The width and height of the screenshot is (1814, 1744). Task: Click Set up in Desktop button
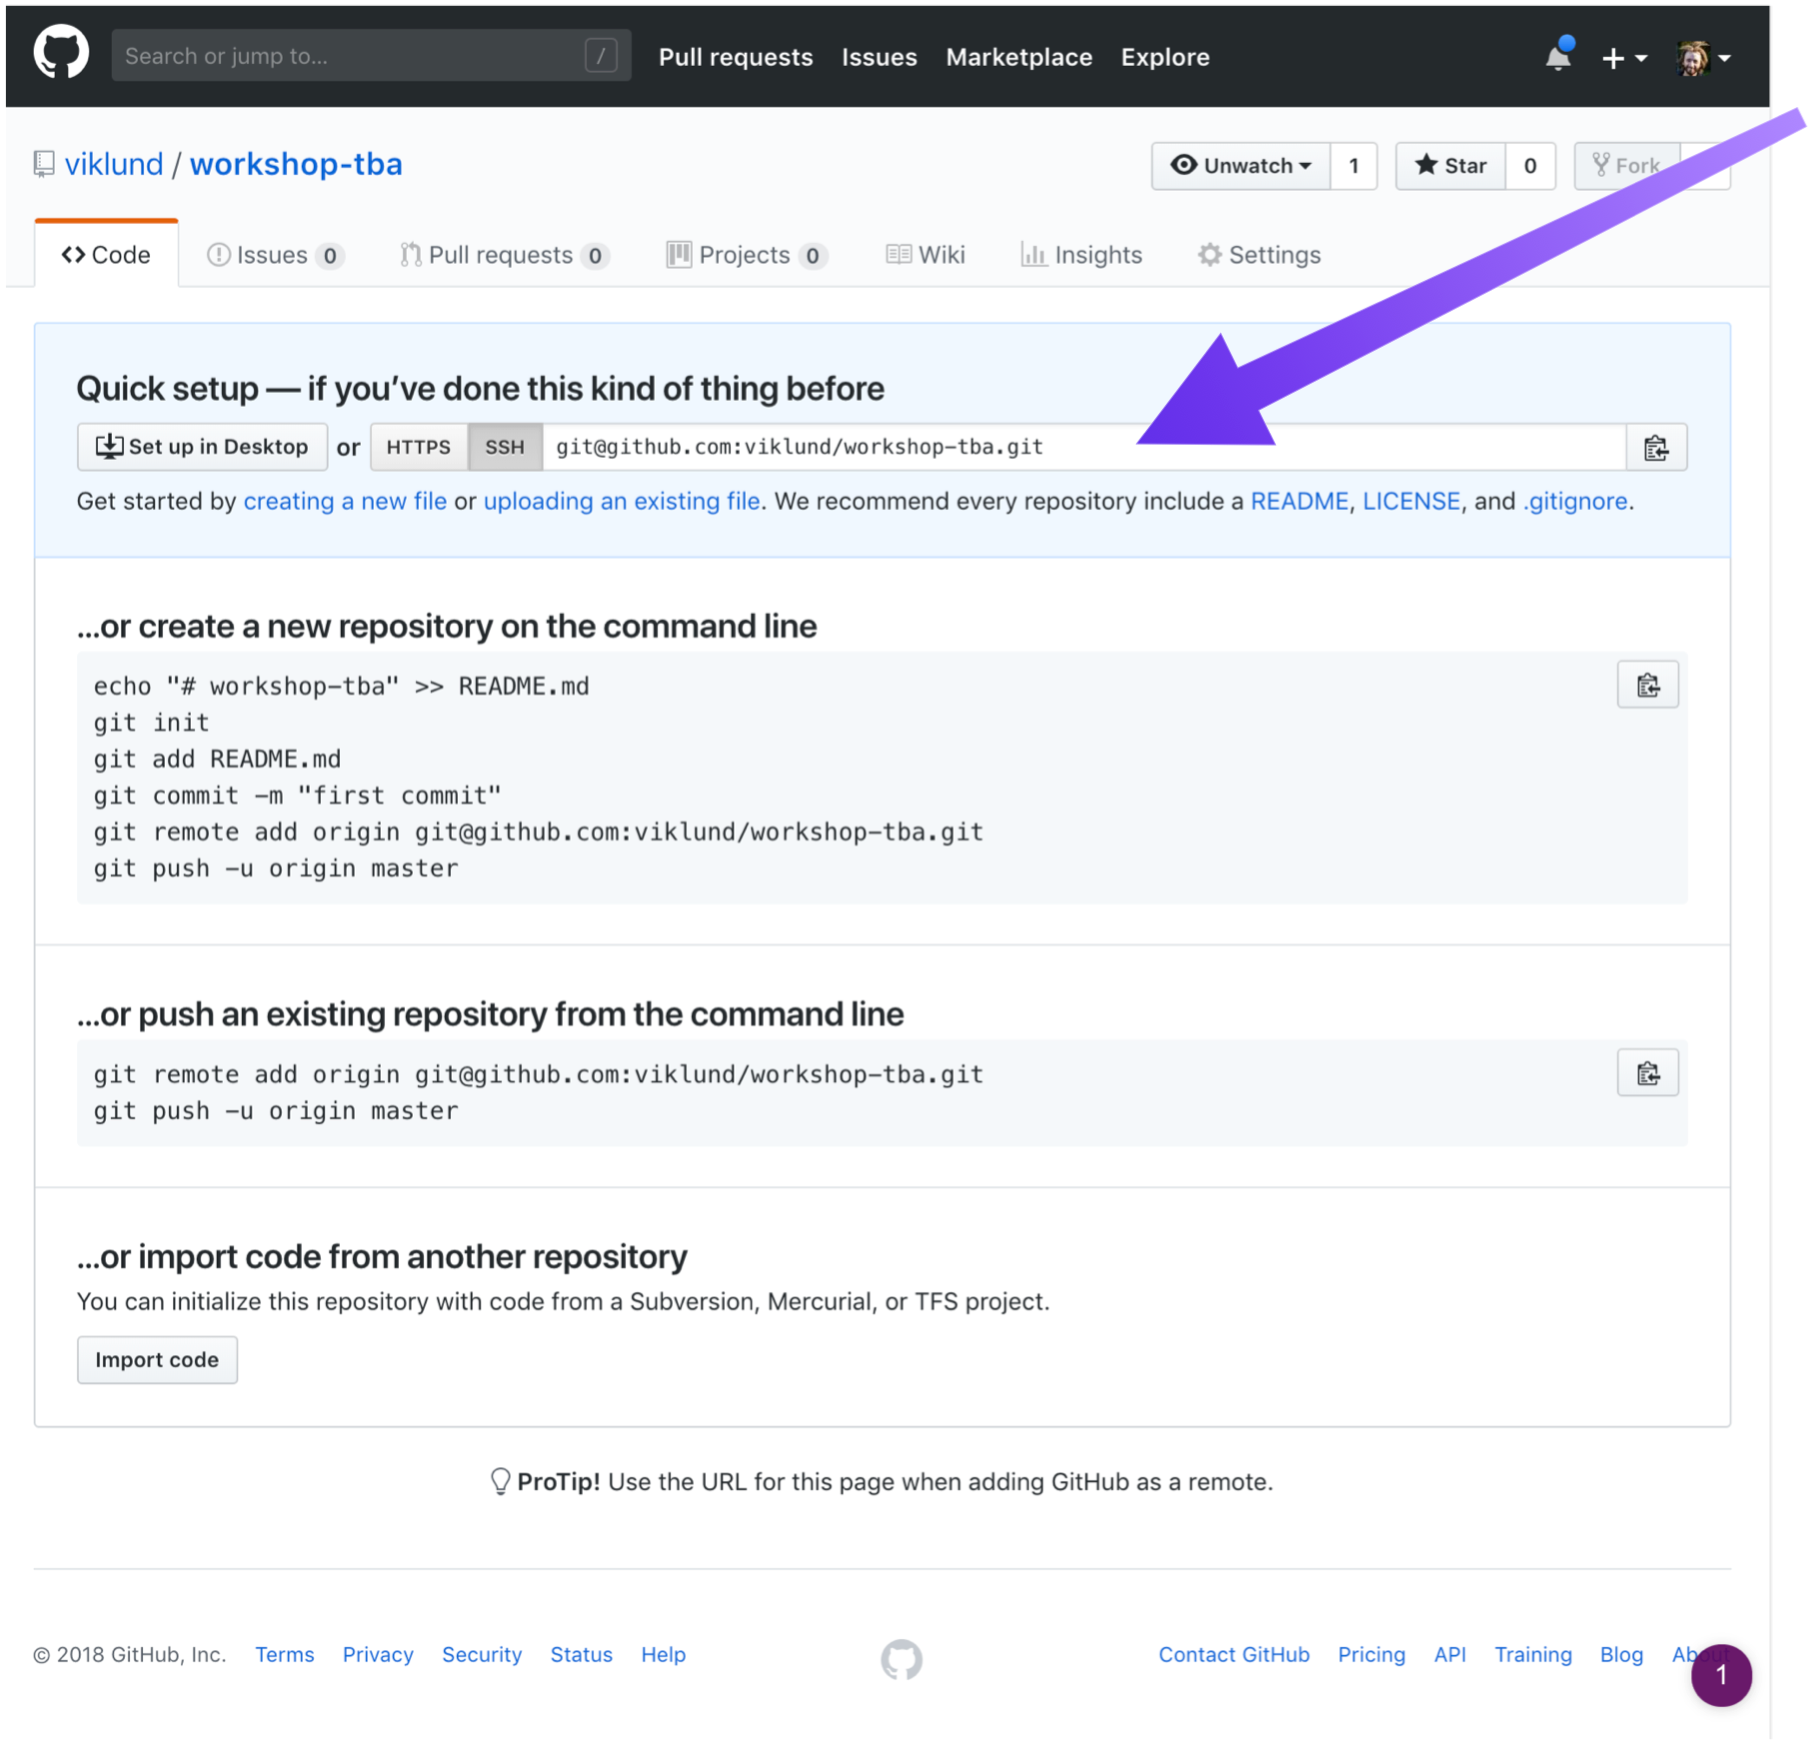coord(202,447)
